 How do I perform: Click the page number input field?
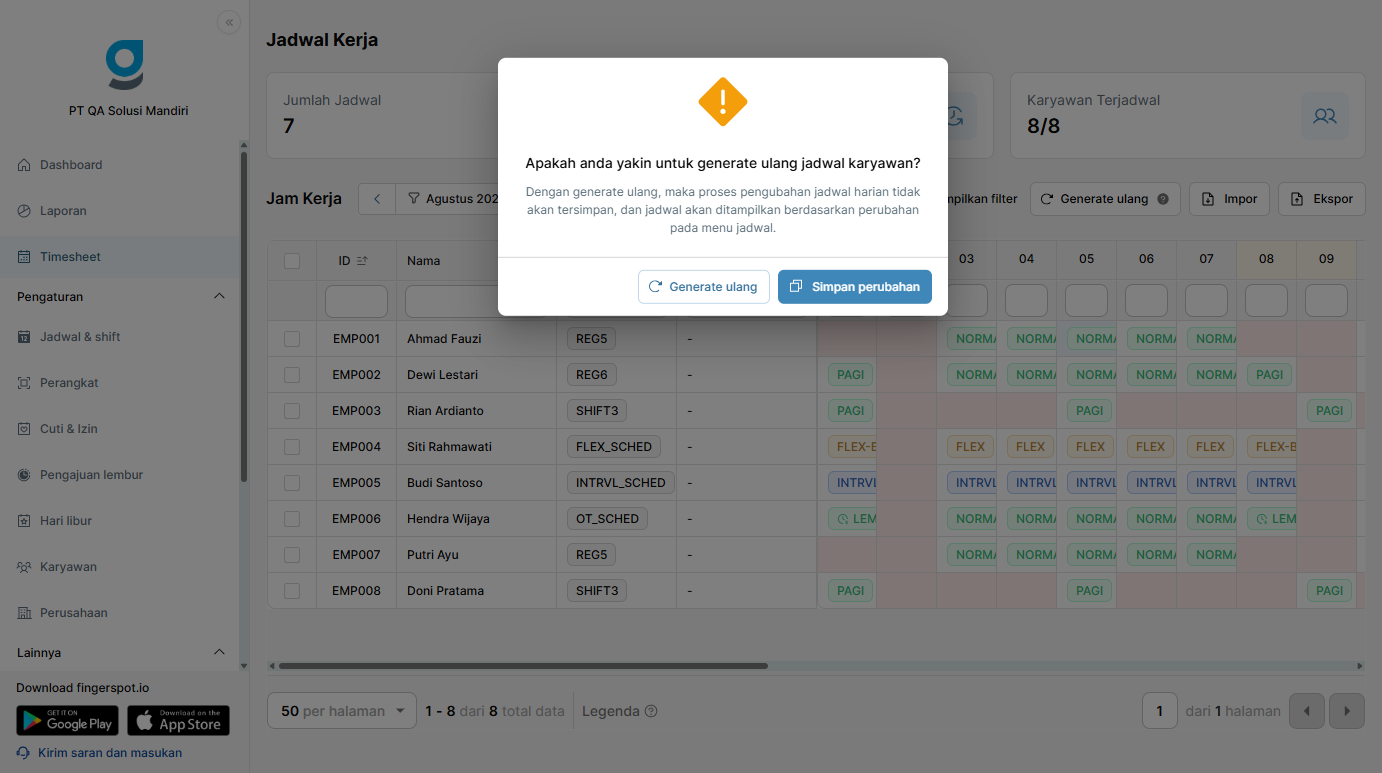tap(1160, 711)
